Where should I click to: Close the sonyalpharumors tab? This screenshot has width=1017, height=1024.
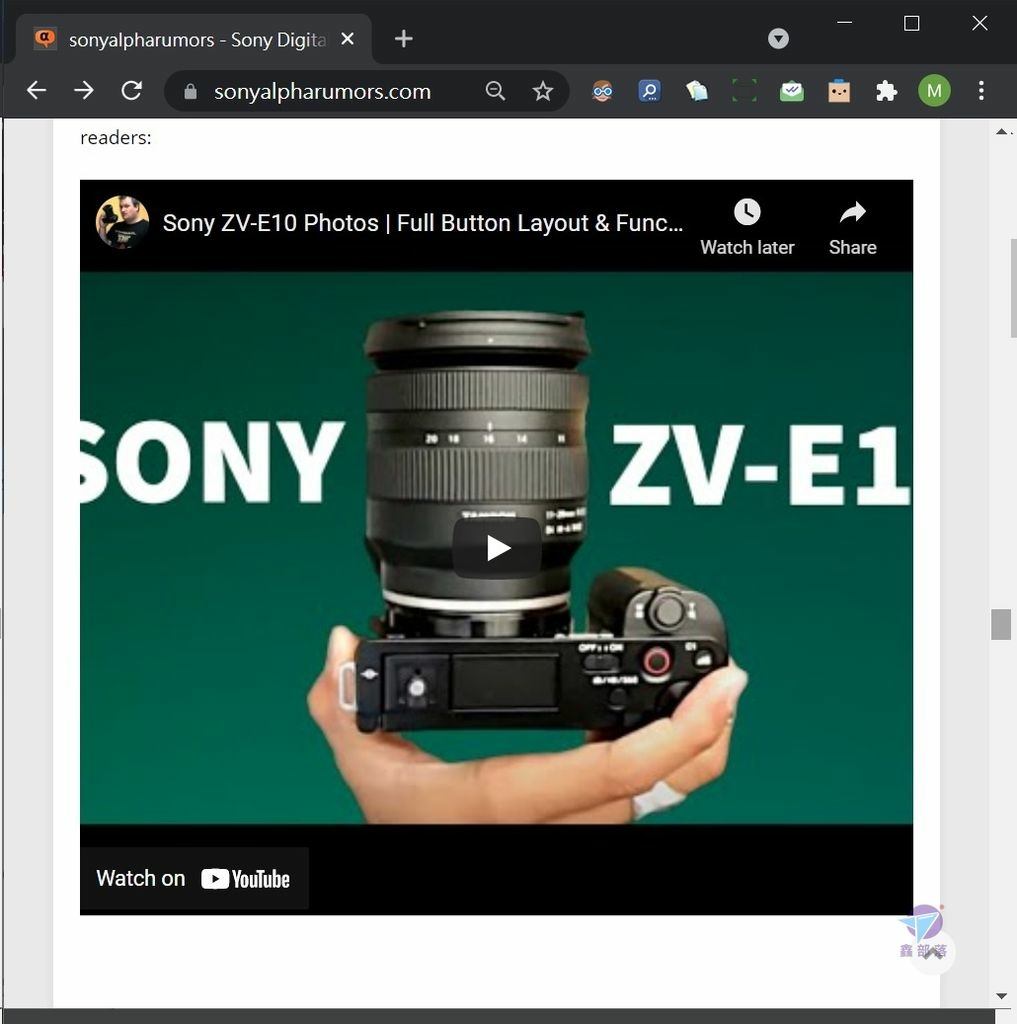[x=347, y=39]
